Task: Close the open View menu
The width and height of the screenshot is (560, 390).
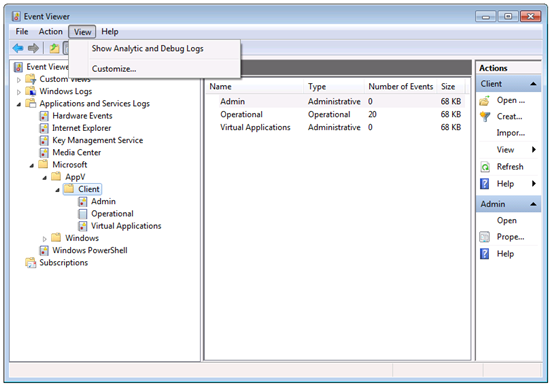Action: click(x=82, y=32)
